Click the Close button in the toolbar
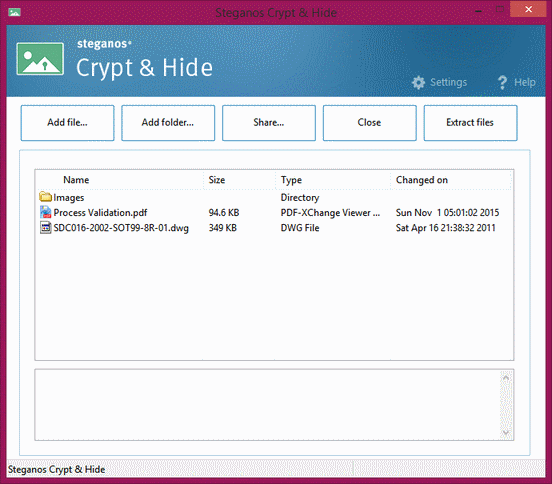This screenshot has height=484, width=552. [x=370, y=123]
